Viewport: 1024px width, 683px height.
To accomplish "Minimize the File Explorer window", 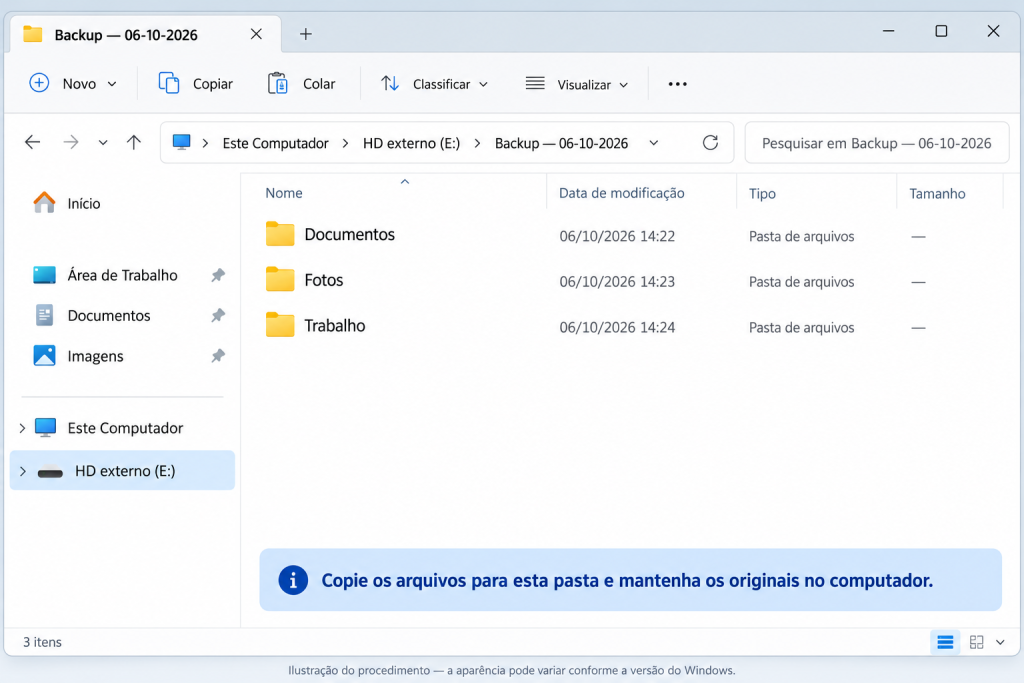I will pos(888,31).
